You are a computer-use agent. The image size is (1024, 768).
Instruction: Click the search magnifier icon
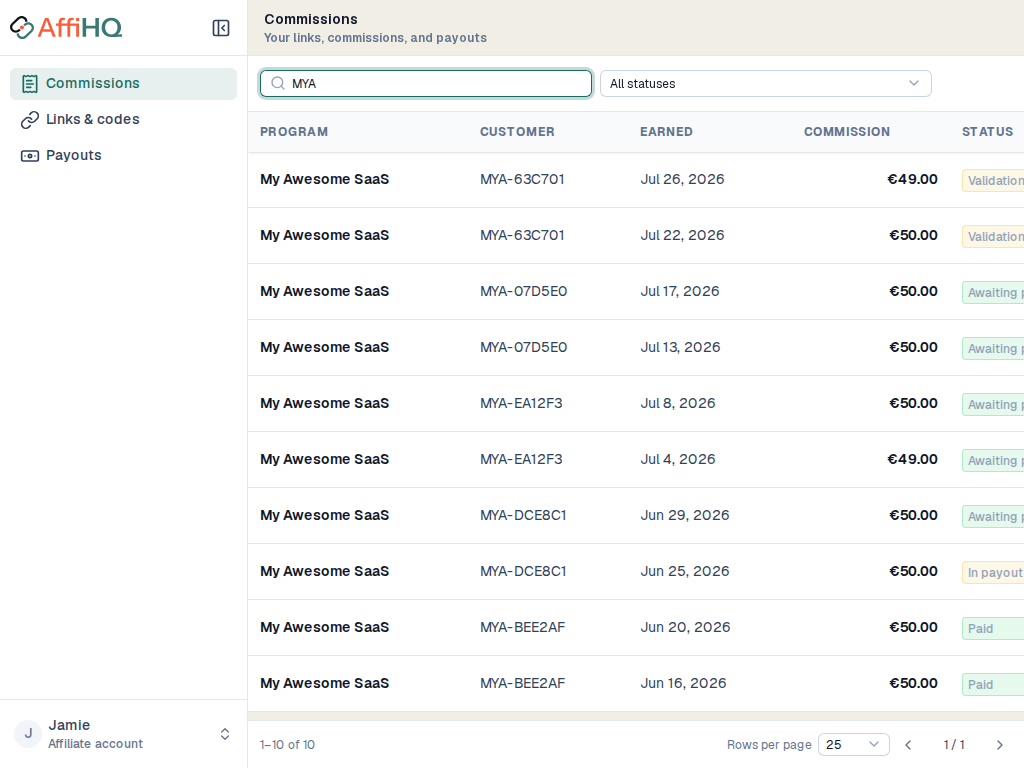coord(278,84)
